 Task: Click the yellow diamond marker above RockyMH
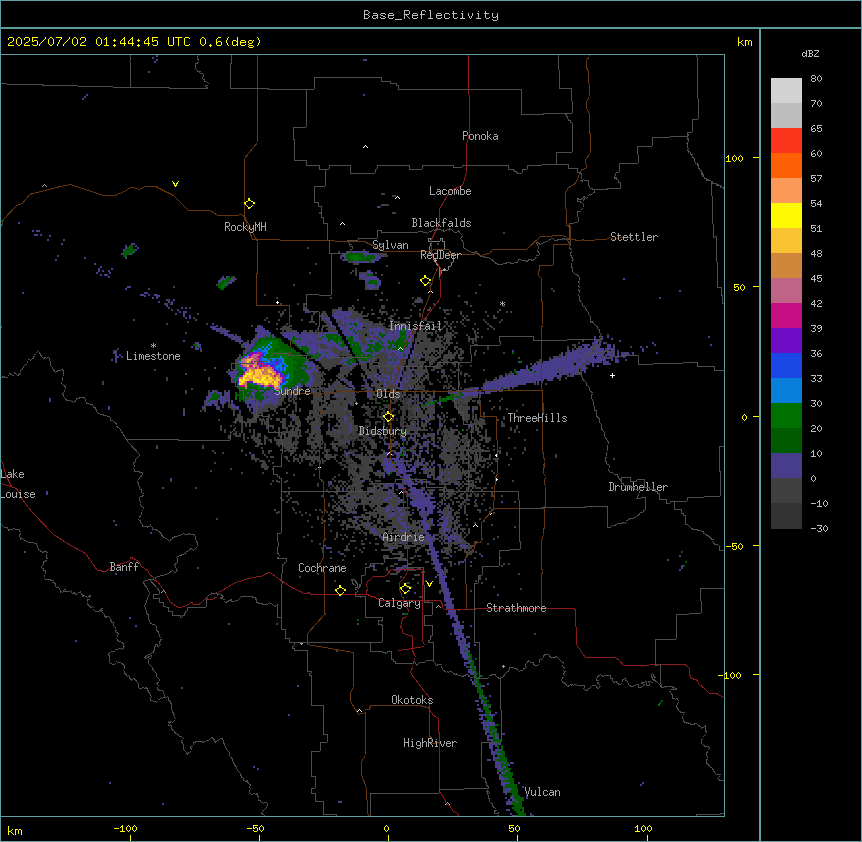click(x=249, y=204)
